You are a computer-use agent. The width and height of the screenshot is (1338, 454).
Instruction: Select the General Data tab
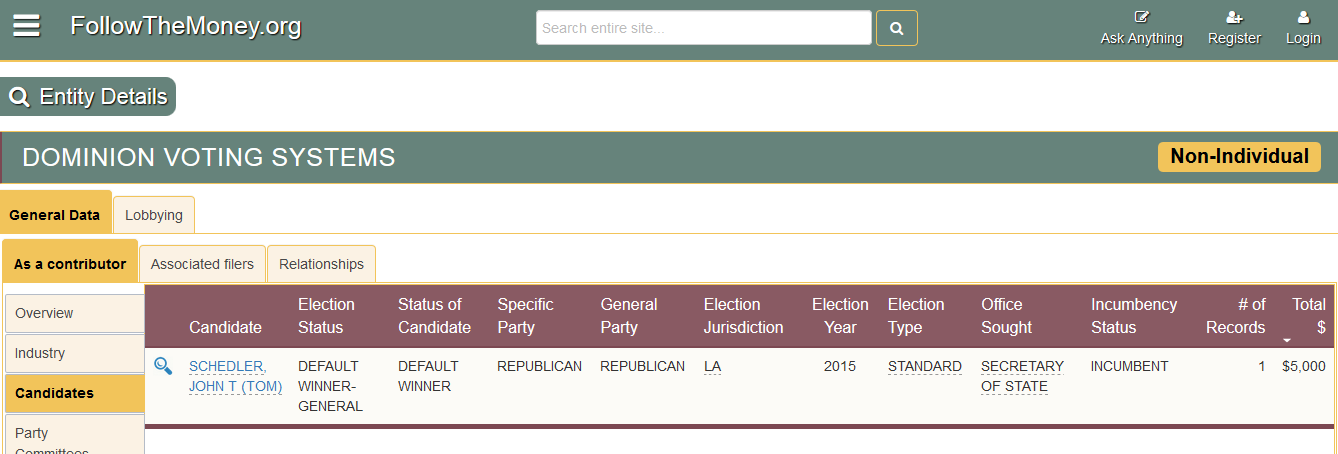55,212
